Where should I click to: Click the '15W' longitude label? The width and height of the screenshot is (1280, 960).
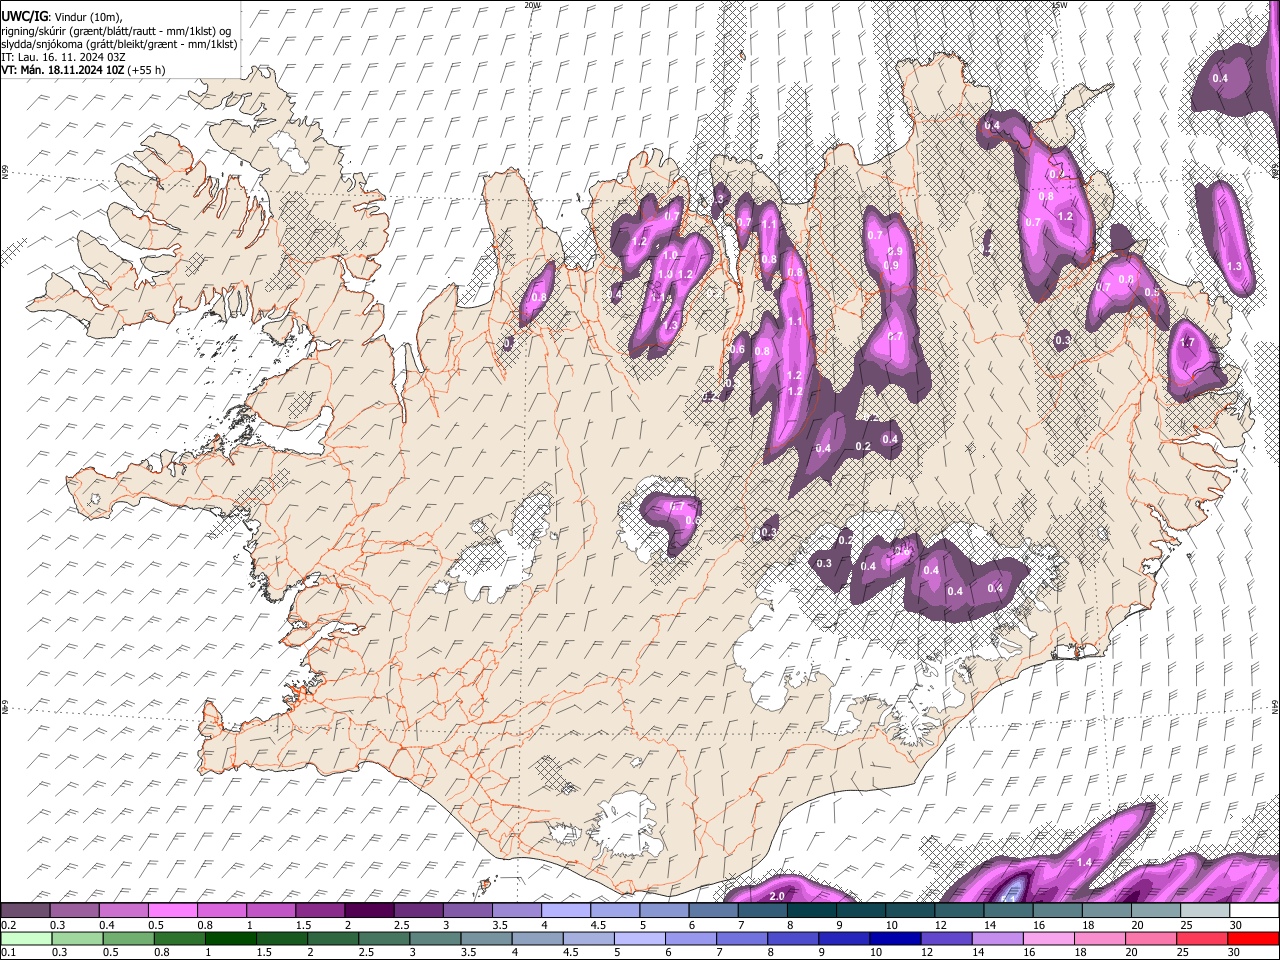coord(1059,5)
